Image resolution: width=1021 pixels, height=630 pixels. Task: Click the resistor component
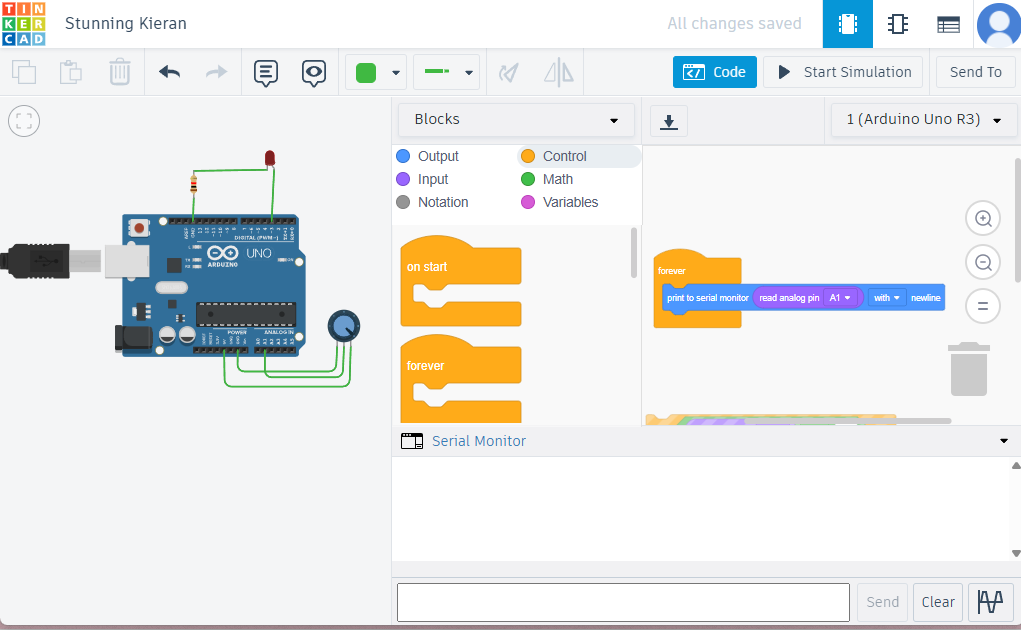193,185
